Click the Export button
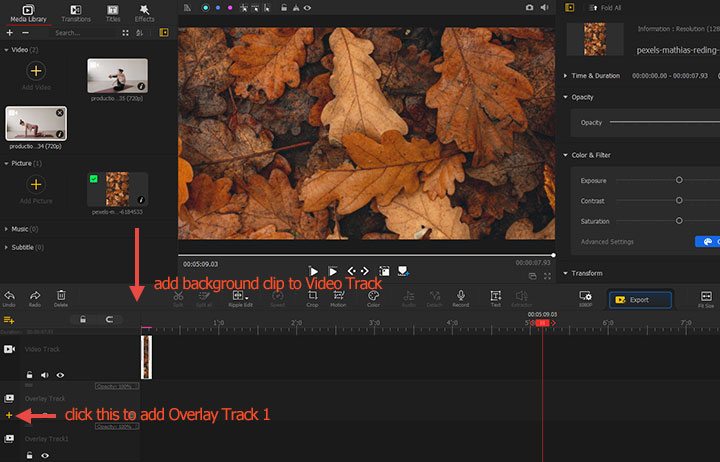This screenshot has height=462, width=720. pyautogui.click(x=640, y=299)
